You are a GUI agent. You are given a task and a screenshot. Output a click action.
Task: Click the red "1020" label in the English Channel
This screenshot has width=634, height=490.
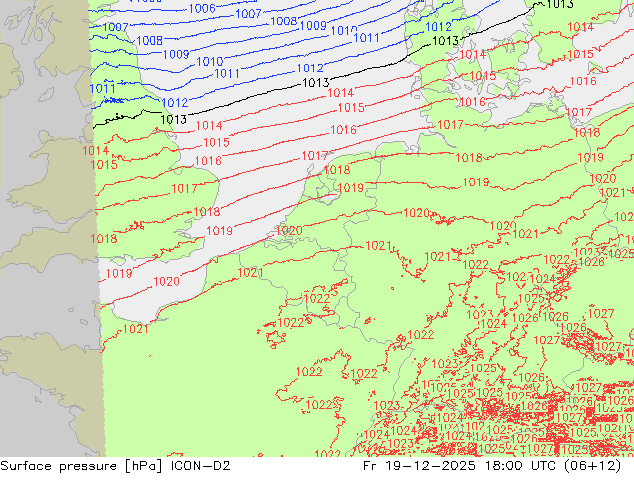click(166, 281)
